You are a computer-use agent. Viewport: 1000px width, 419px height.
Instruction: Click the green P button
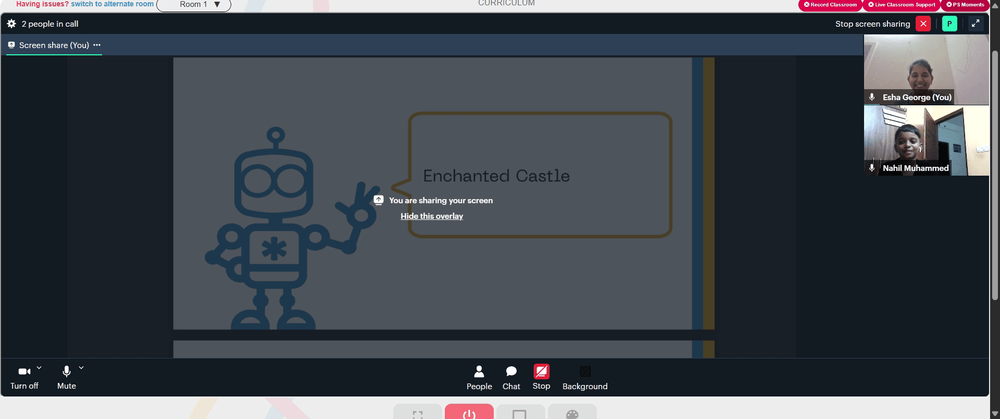[950, 24]
